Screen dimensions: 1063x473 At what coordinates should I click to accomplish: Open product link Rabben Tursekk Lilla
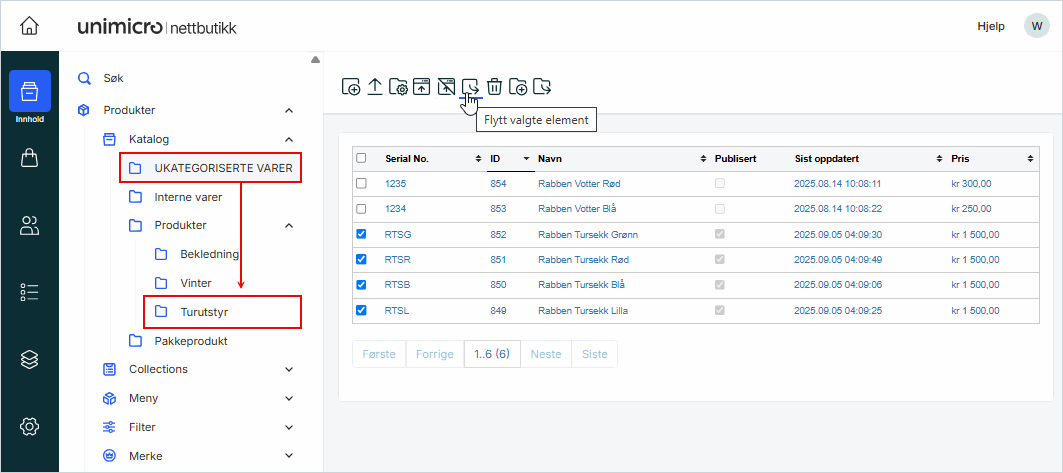pyautogui.click(x=587, y=311)
